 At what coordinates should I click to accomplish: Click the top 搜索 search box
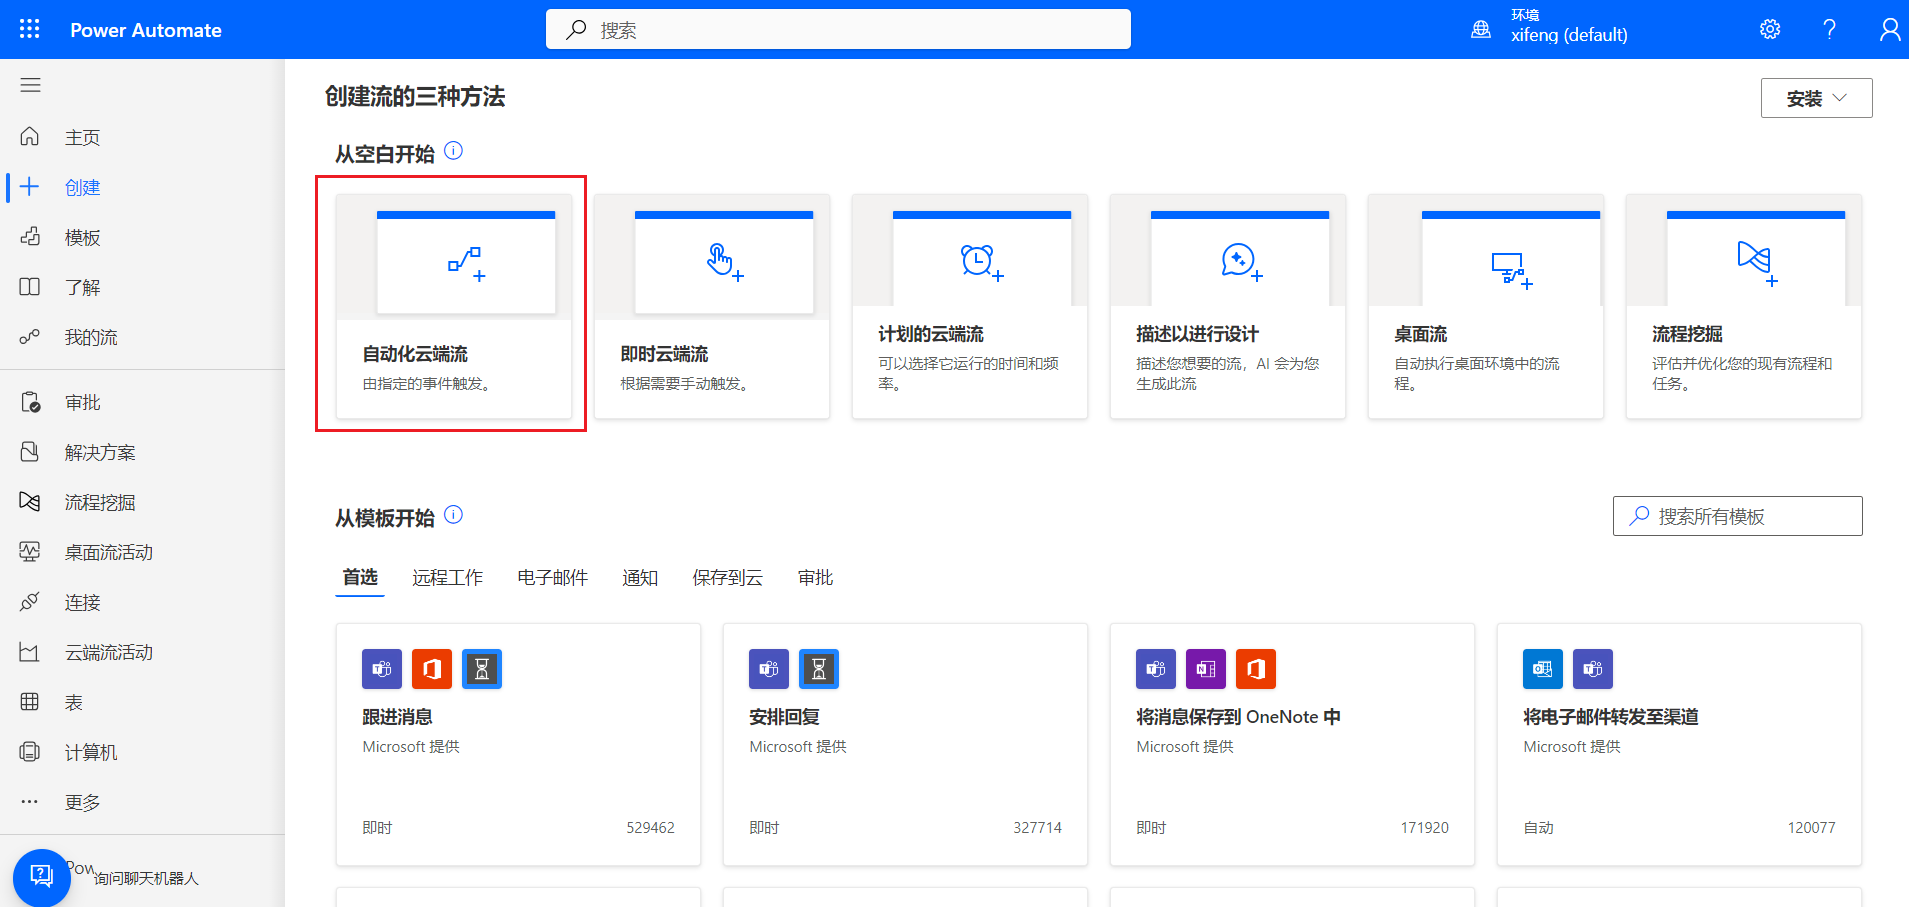pos(838,29)
